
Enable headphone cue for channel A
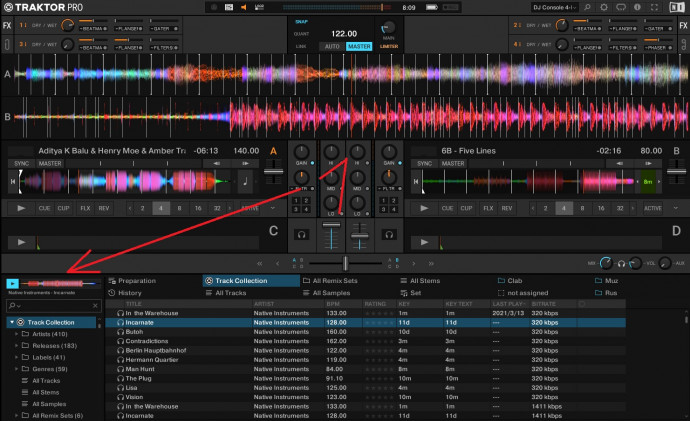[301, 235]
